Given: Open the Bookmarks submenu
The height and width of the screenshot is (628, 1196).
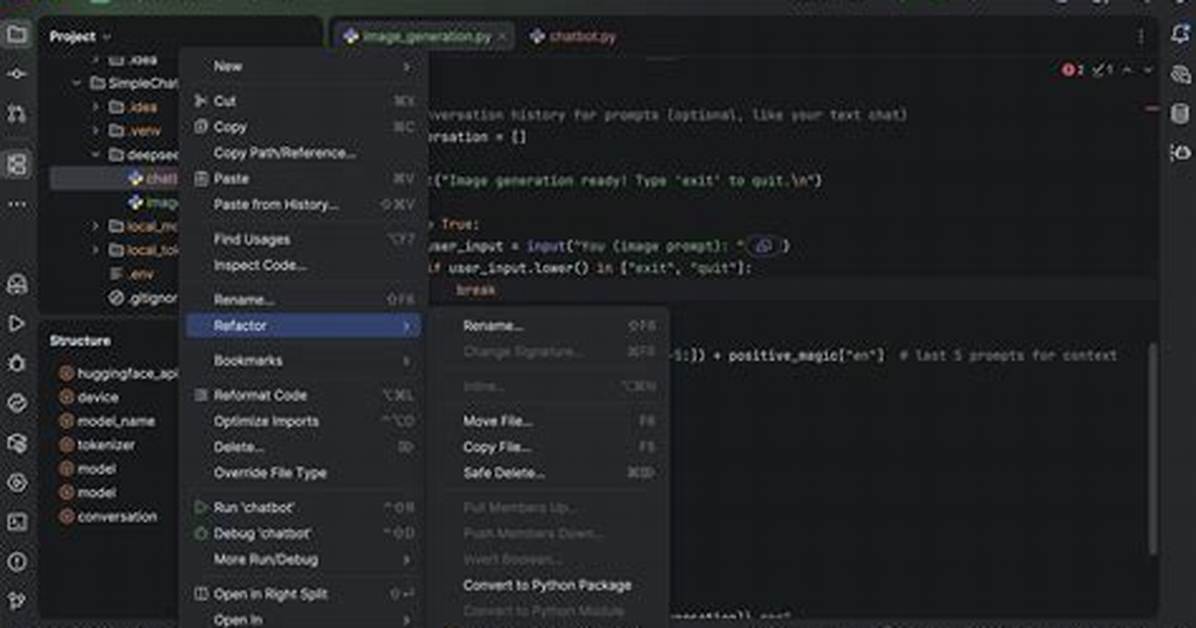Looking at the screenshot, I should (x=304, y=360).
